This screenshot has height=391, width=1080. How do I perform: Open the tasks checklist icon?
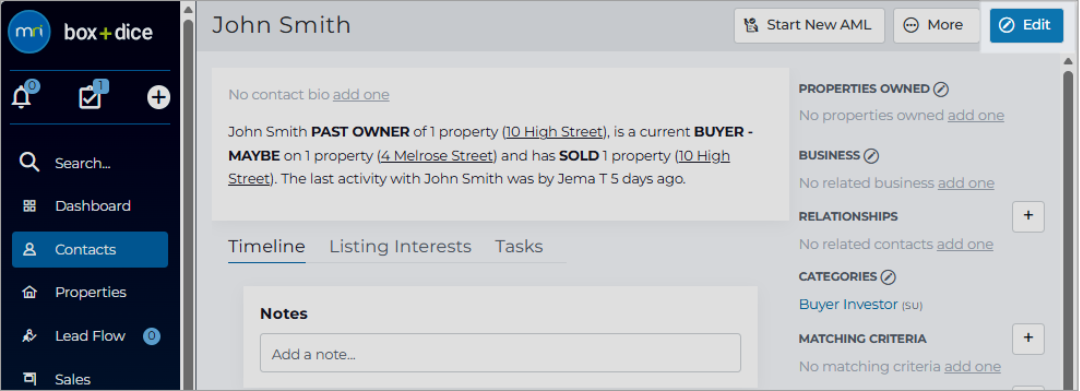[x=90, y=98]
